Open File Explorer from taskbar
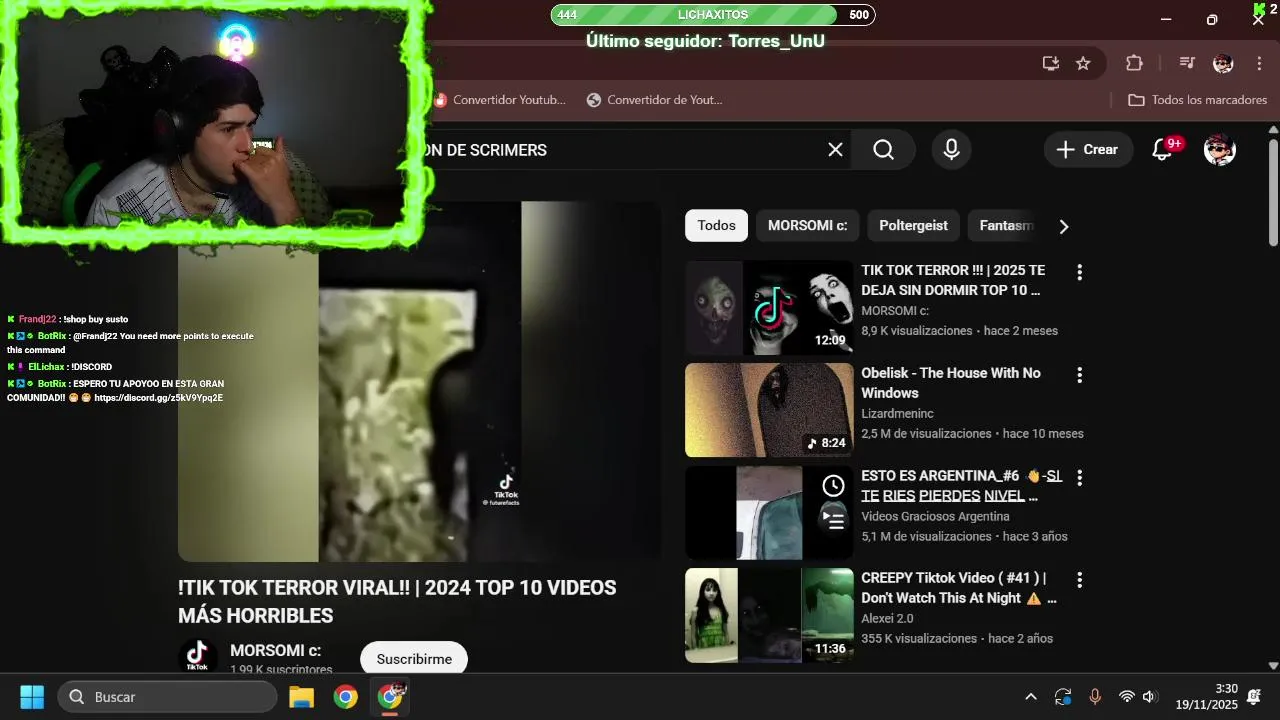The height and width of the screenshot is (720, 1280). pos(301,697)
